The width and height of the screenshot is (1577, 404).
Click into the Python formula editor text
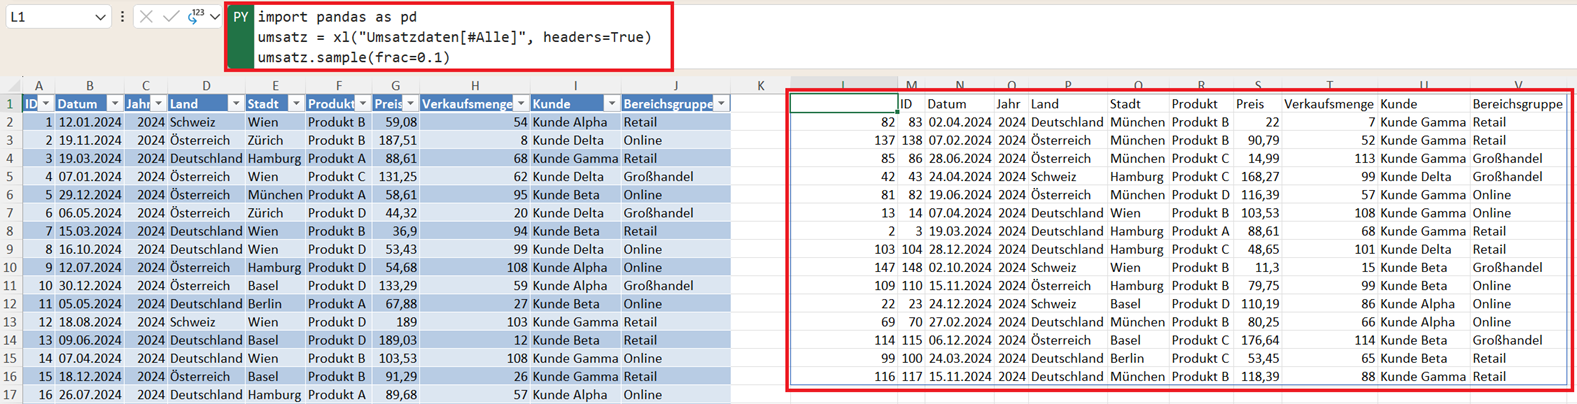(450, 37)
